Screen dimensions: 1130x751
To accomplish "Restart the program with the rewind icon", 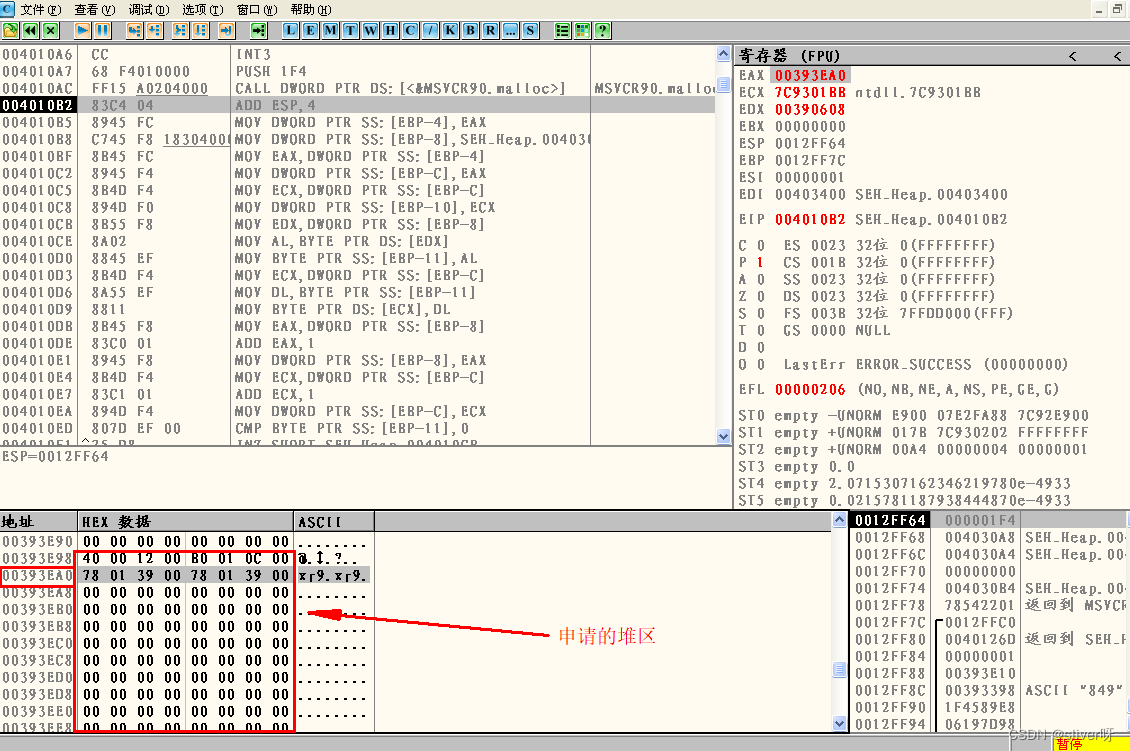I will point(30,31).
